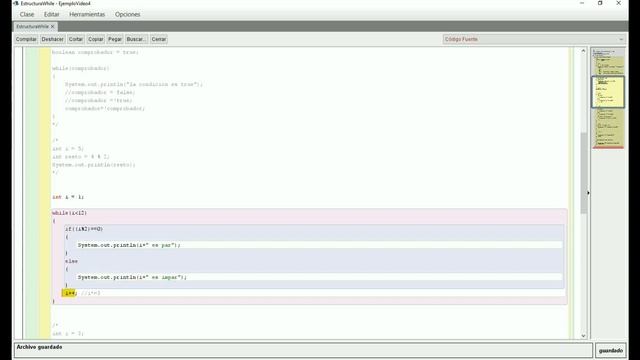
Task: Open the Clase menu
Action: [x=27, y=14]
